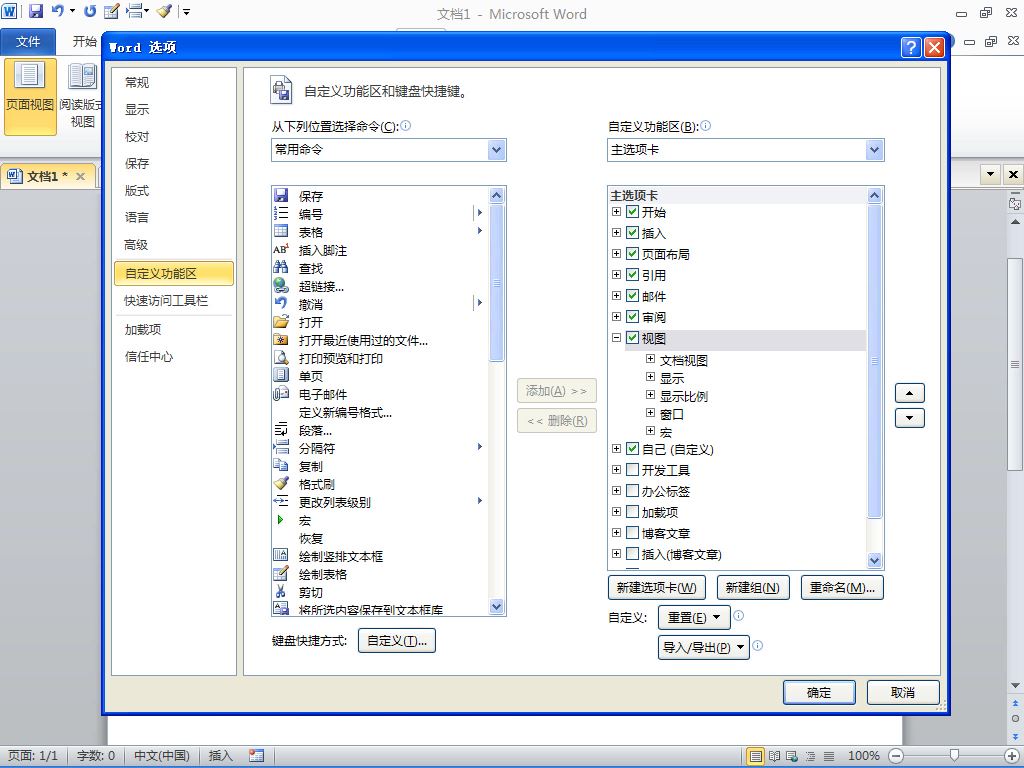Select the Format Painter (格式刷) icon
The width and height of the screenshot is (1024, 768).
coord(281,483)
